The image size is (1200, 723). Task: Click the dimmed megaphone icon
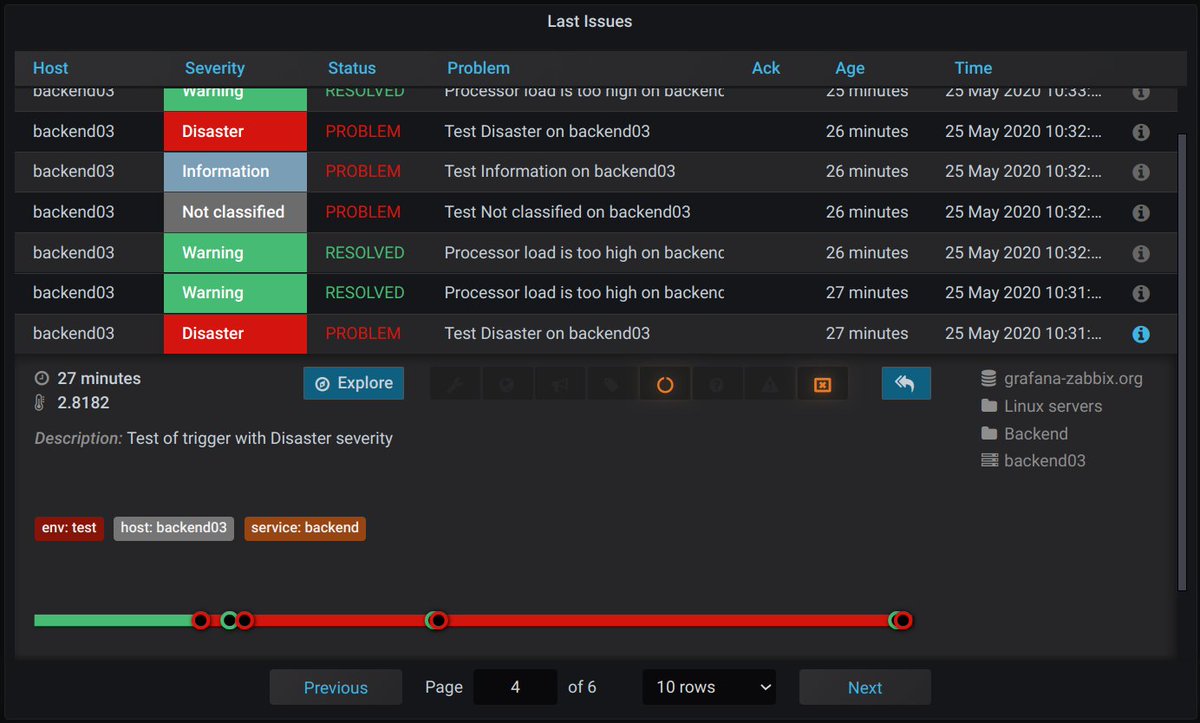click(x=561, y=385)
